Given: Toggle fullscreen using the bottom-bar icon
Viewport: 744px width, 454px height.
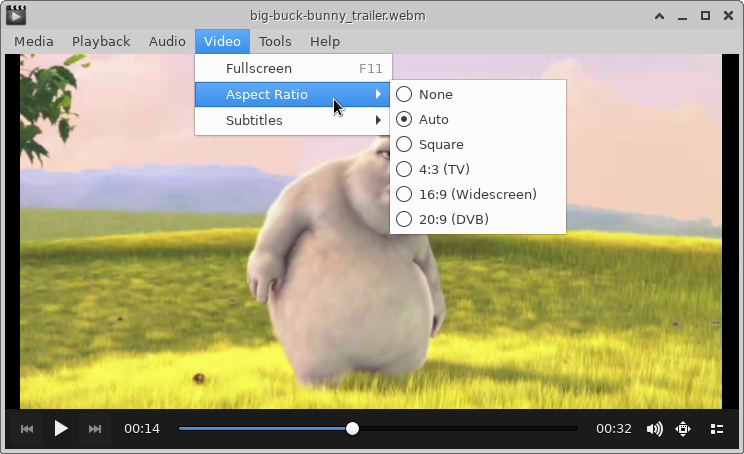Looking at the screenshot, I should pyautogui.click(x=683, y=429).
